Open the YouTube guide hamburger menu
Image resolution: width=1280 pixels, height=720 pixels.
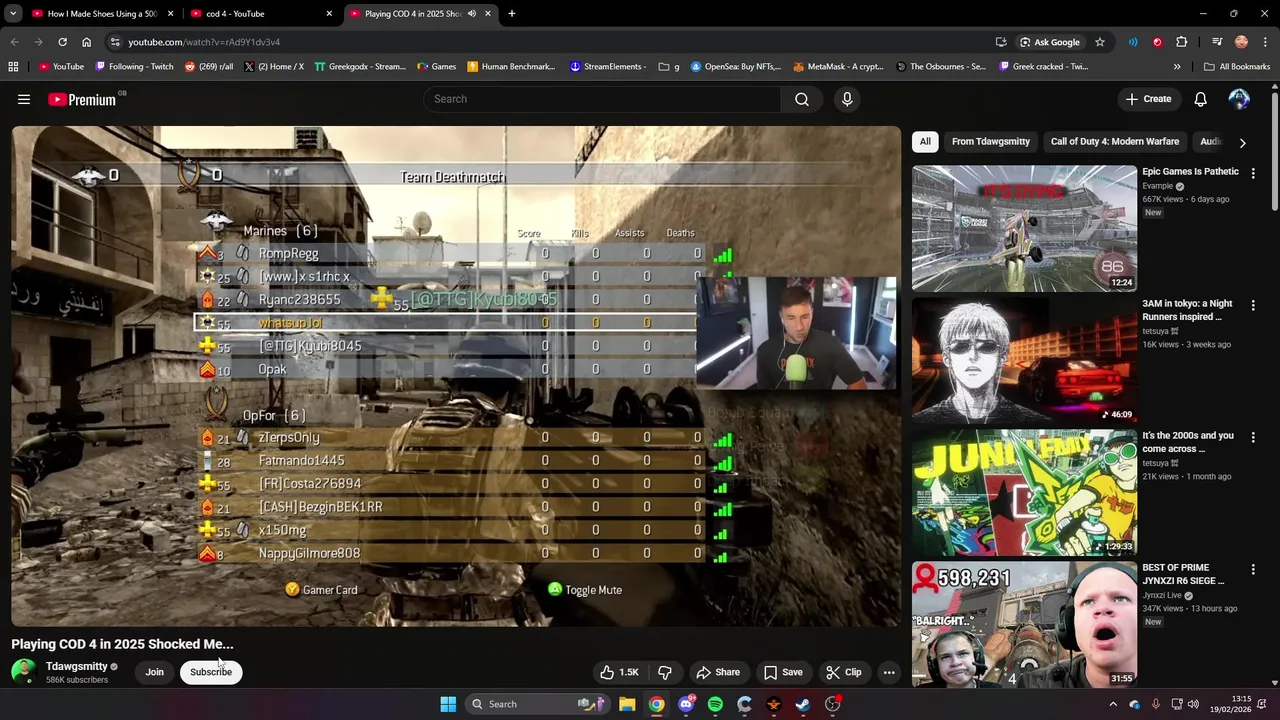pyautogui.click(x=24, y=99)
